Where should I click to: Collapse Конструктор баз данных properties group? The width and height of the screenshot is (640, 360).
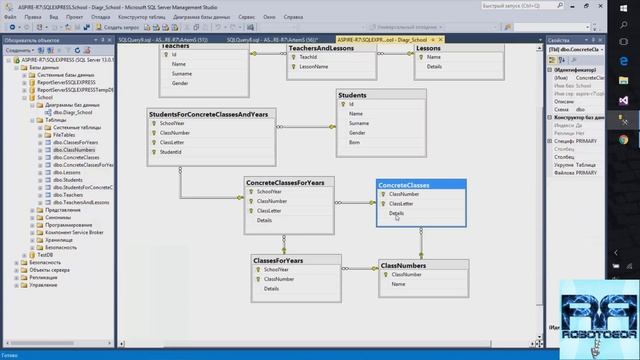550,117
